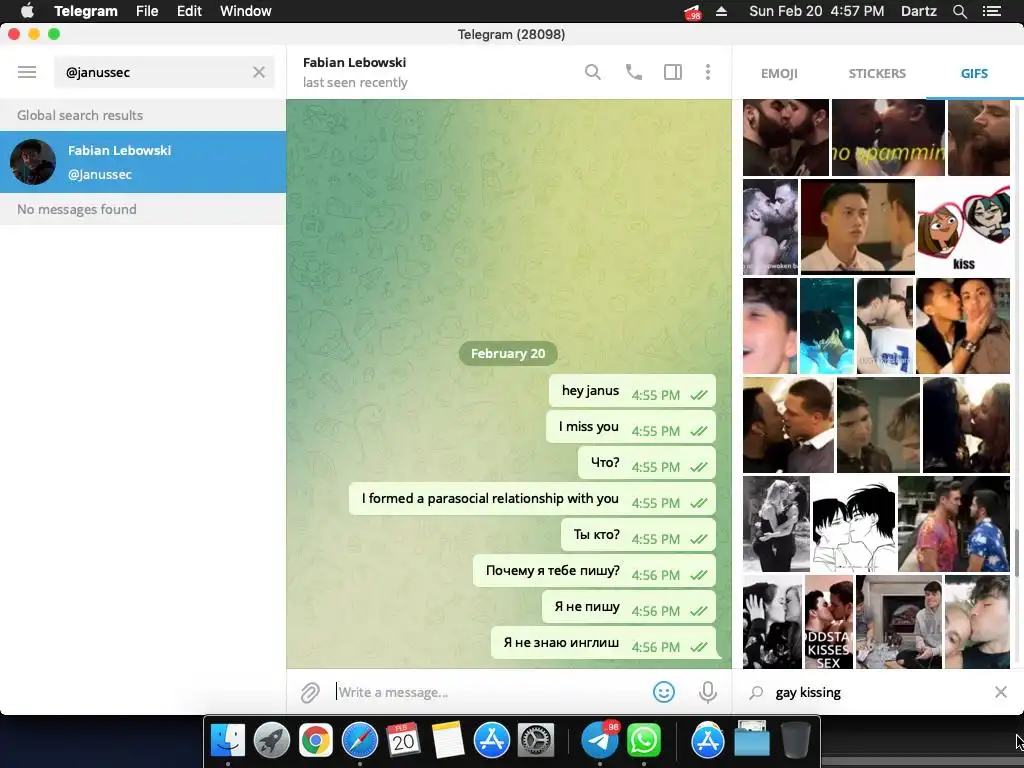Click the 'Я не знаю инглиш' message
Image resolution: width=1024 pixels, height=768 pixels.
point(603,642)
